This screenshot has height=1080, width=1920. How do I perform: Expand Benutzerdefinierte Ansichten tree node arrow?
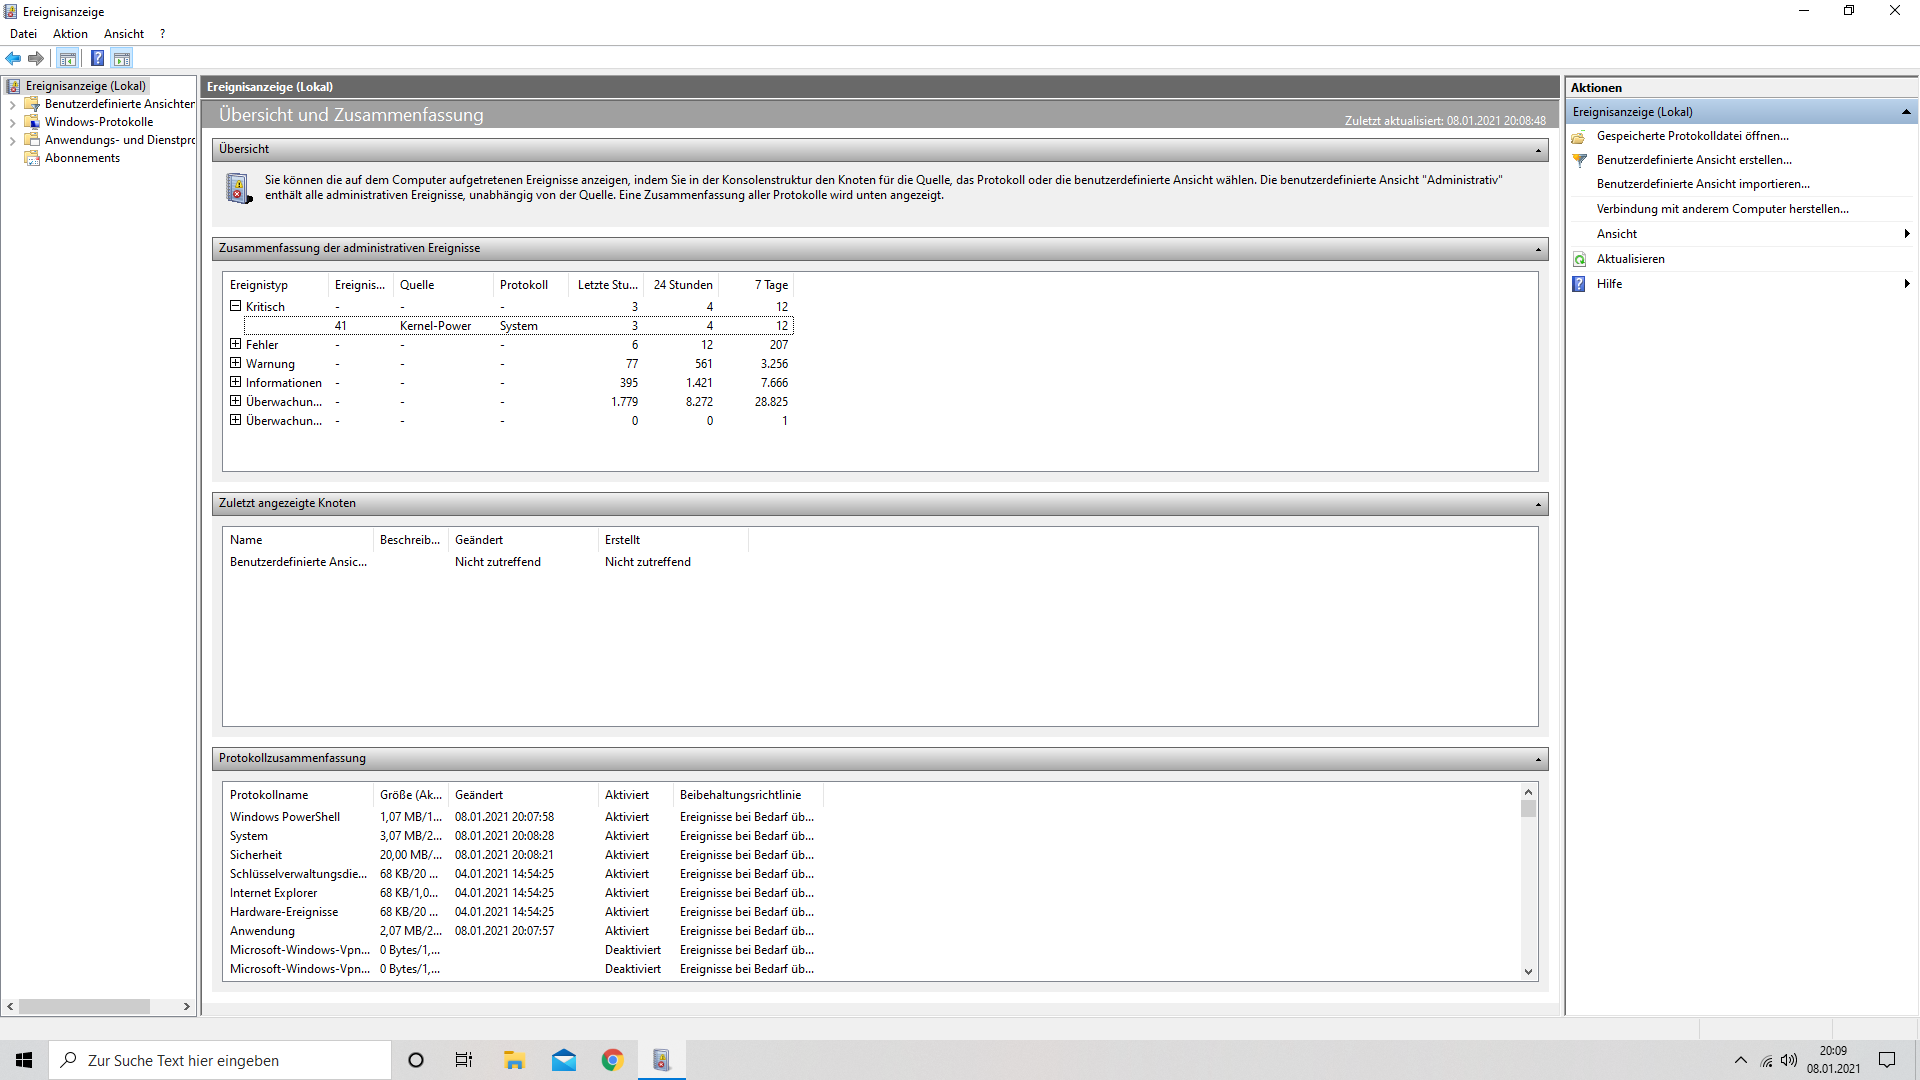[x=12, y=105]
